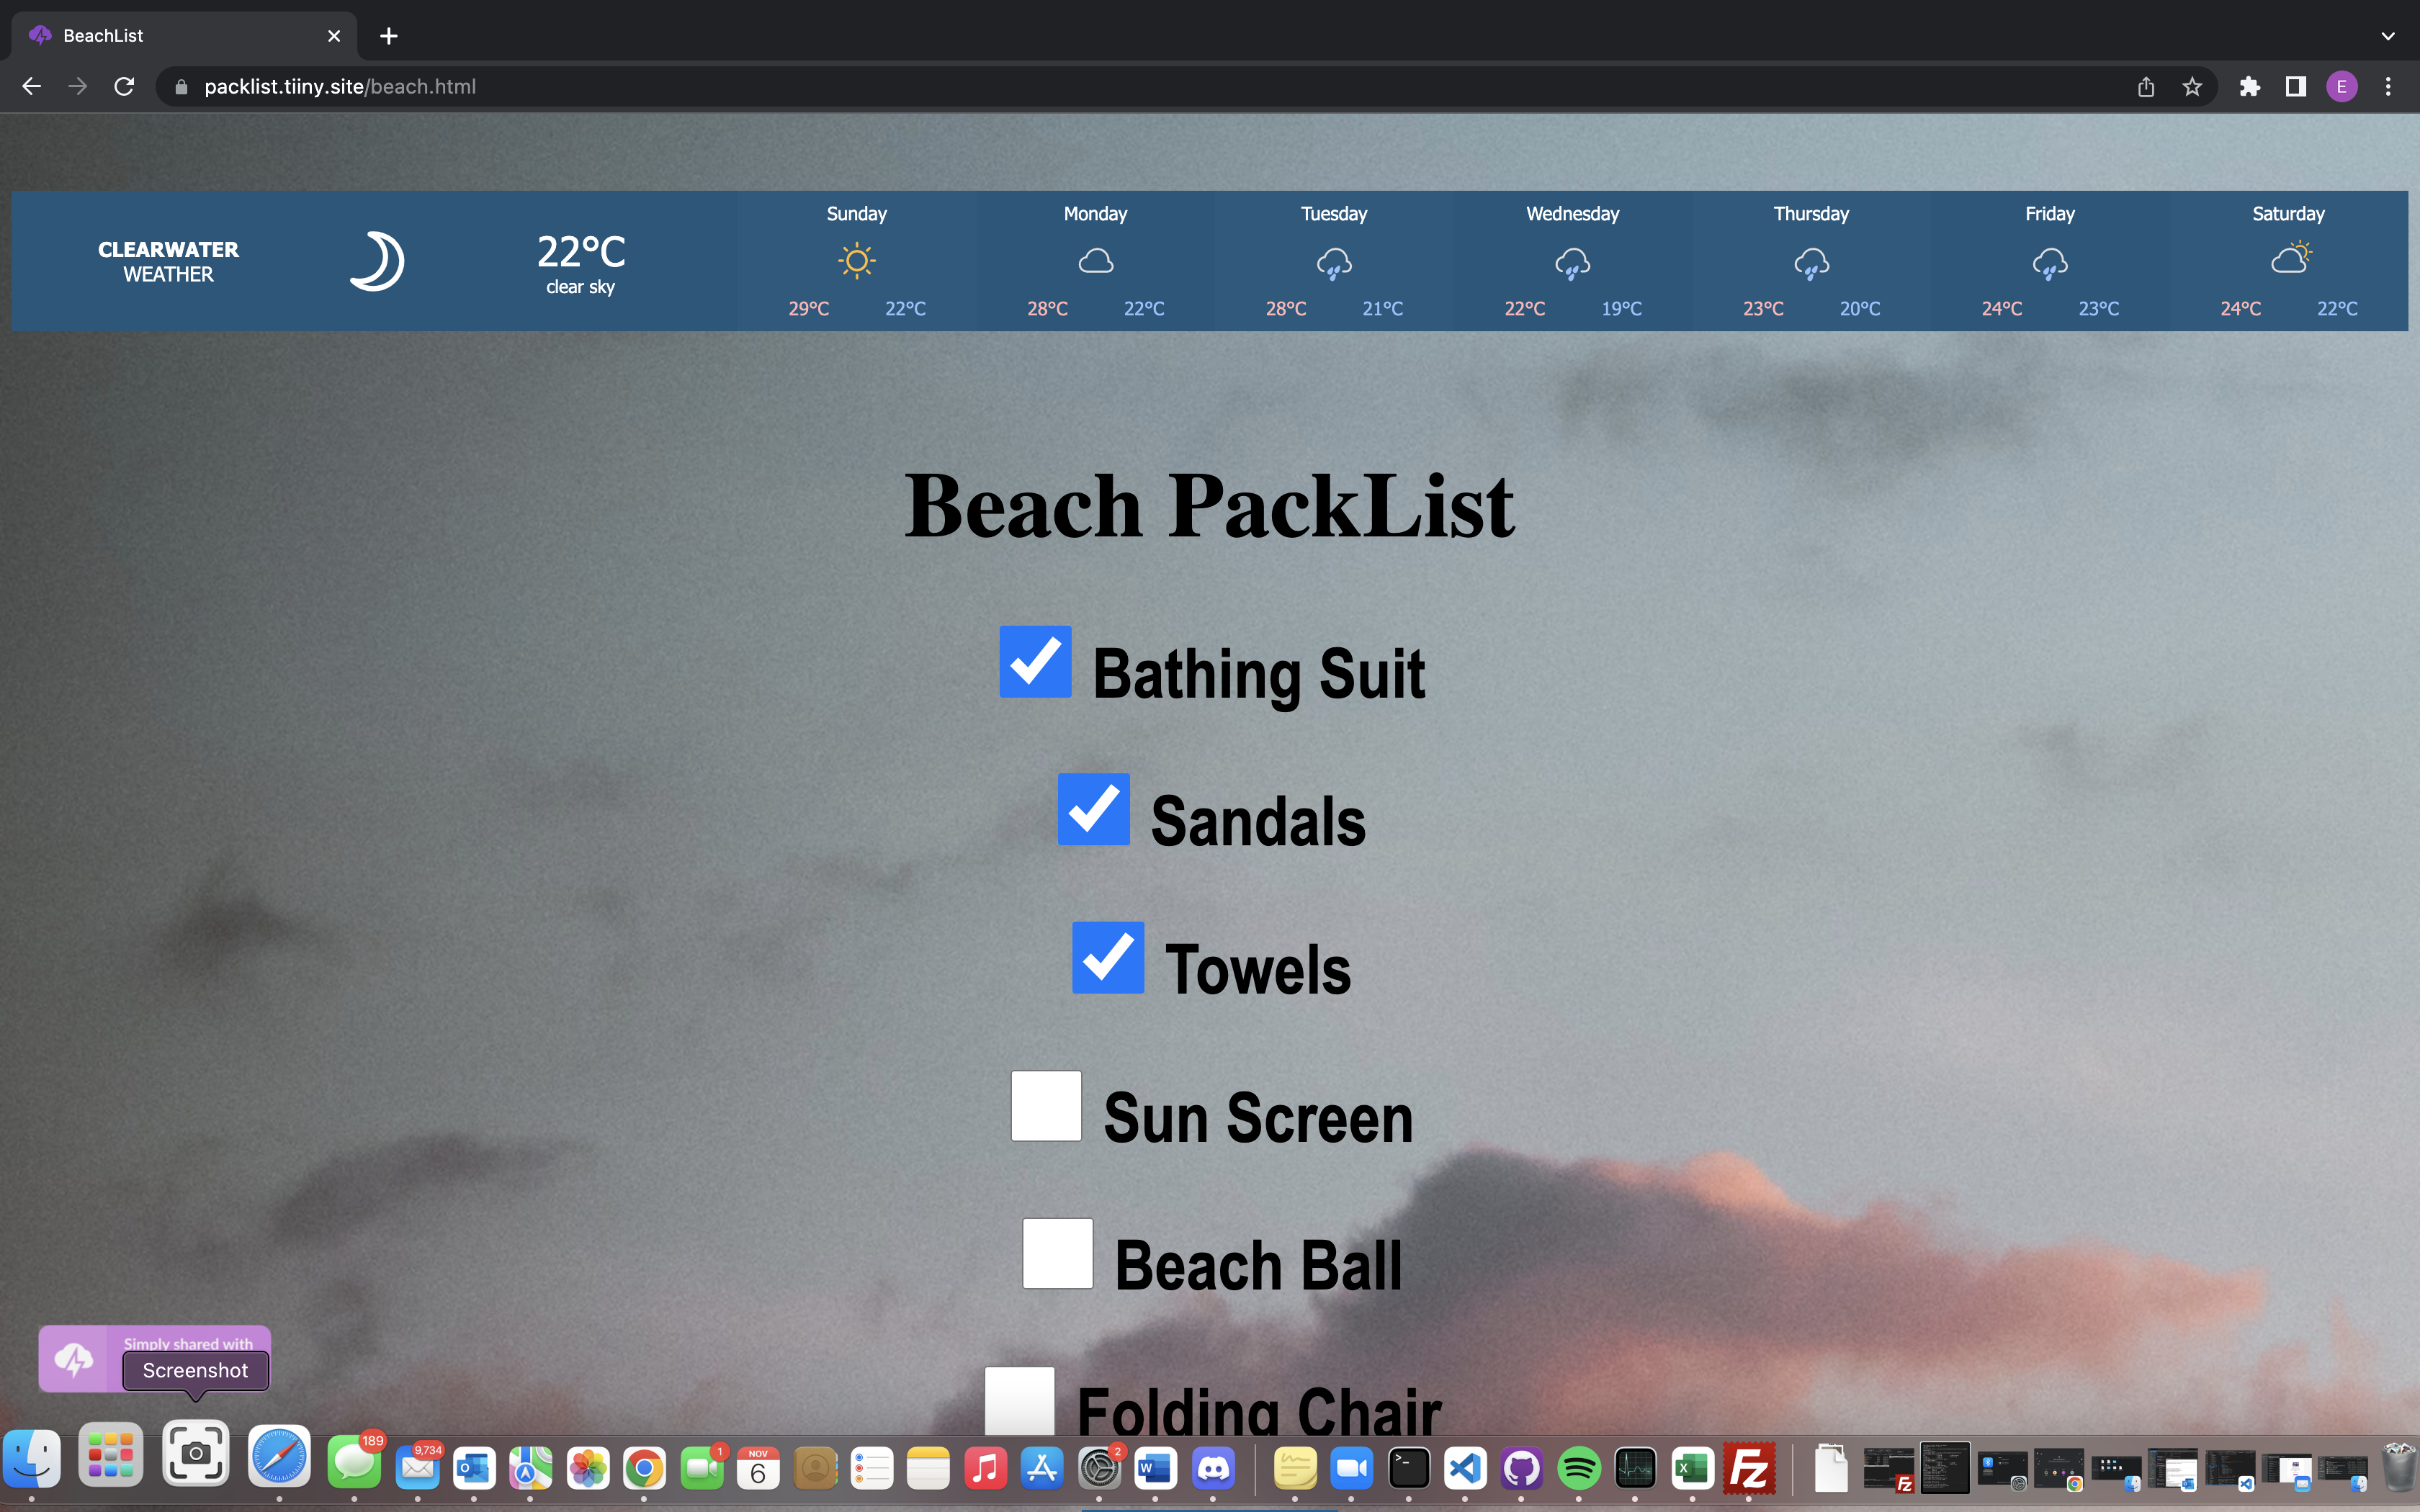Uncheck the Sandals checkbox
The image size is (2420, 1512).
(1093, 809)
